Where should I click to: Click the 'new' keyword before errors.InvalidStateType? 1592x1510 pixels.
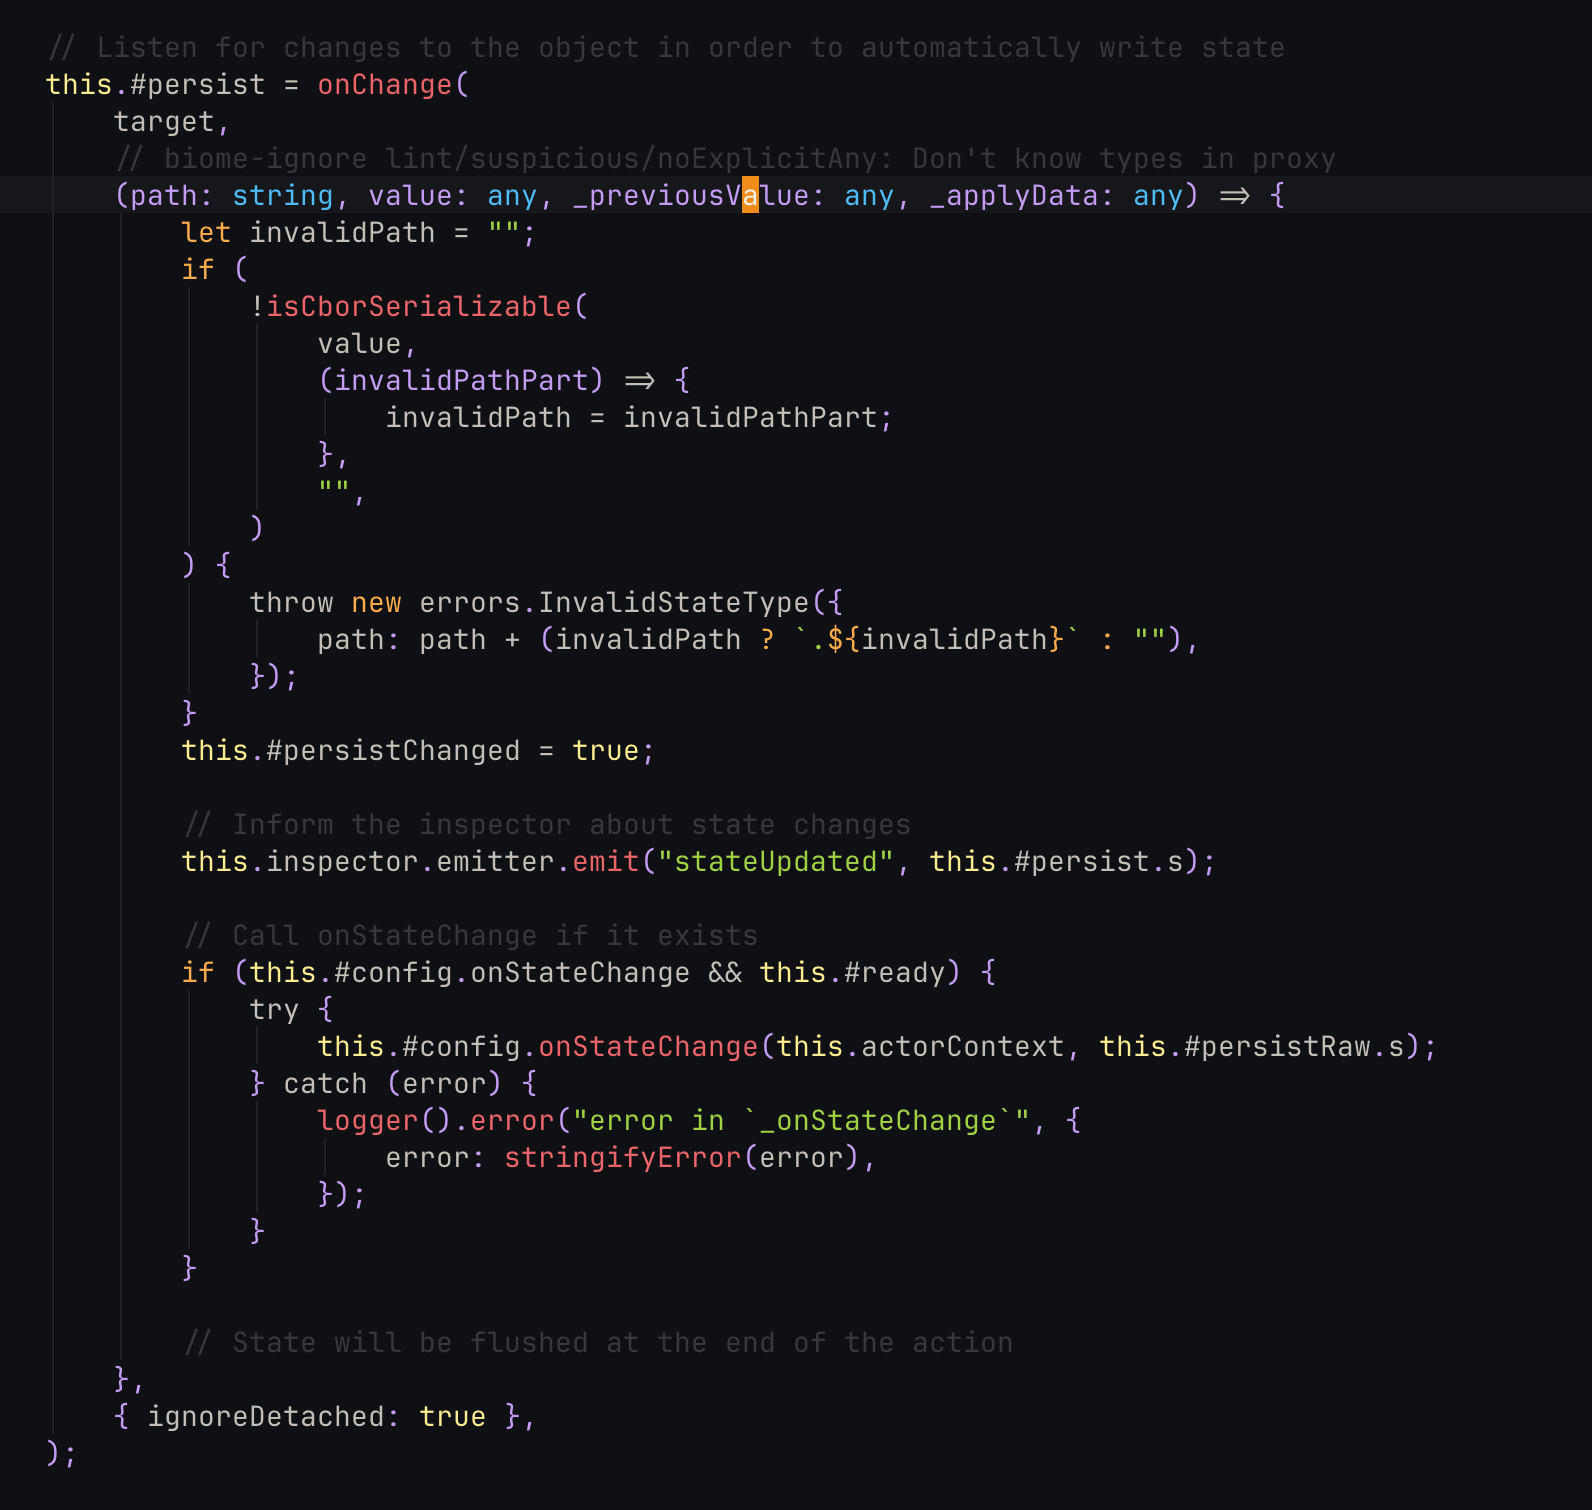pyautogui.click(x=376, y=603)
